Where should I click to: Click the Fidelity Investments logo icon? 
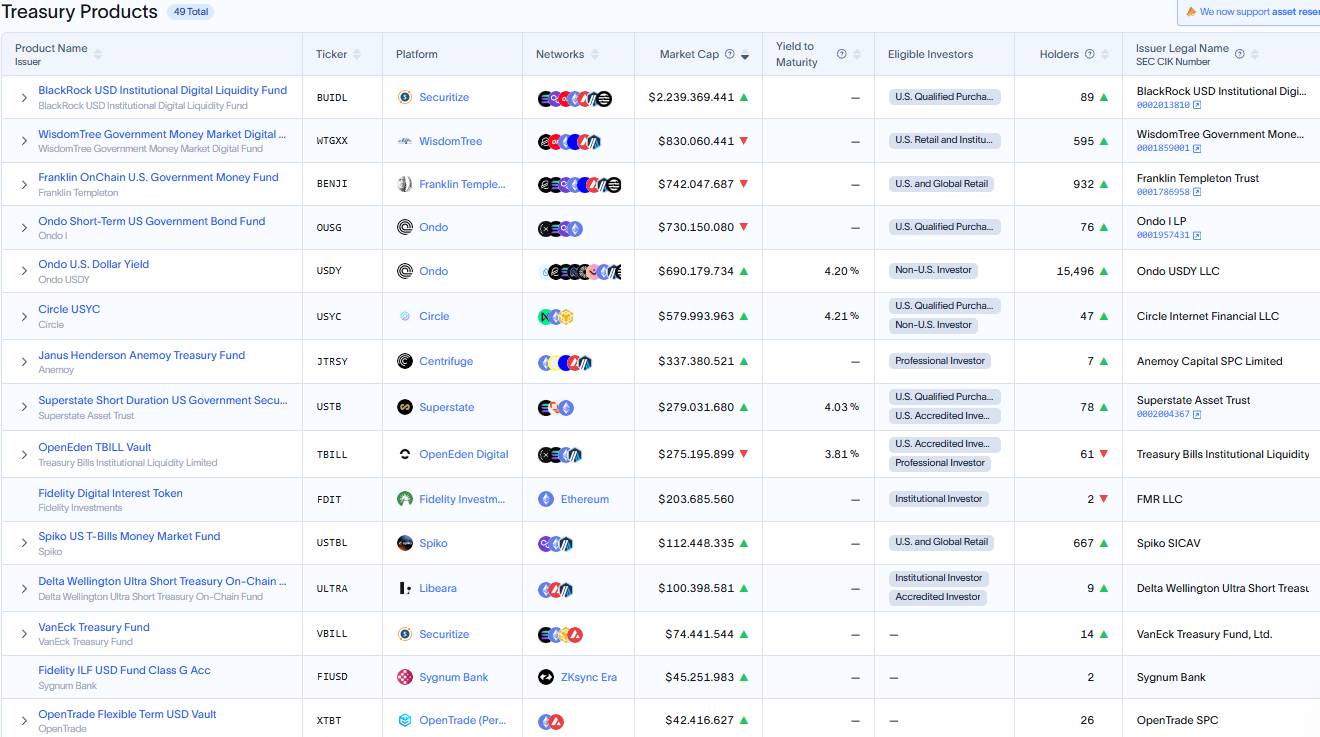[x=405, y=499]
